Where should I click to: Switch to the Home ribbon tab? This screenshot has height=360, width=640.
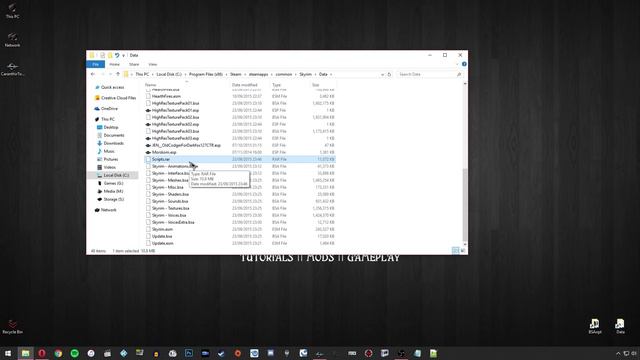pos(114,64)
